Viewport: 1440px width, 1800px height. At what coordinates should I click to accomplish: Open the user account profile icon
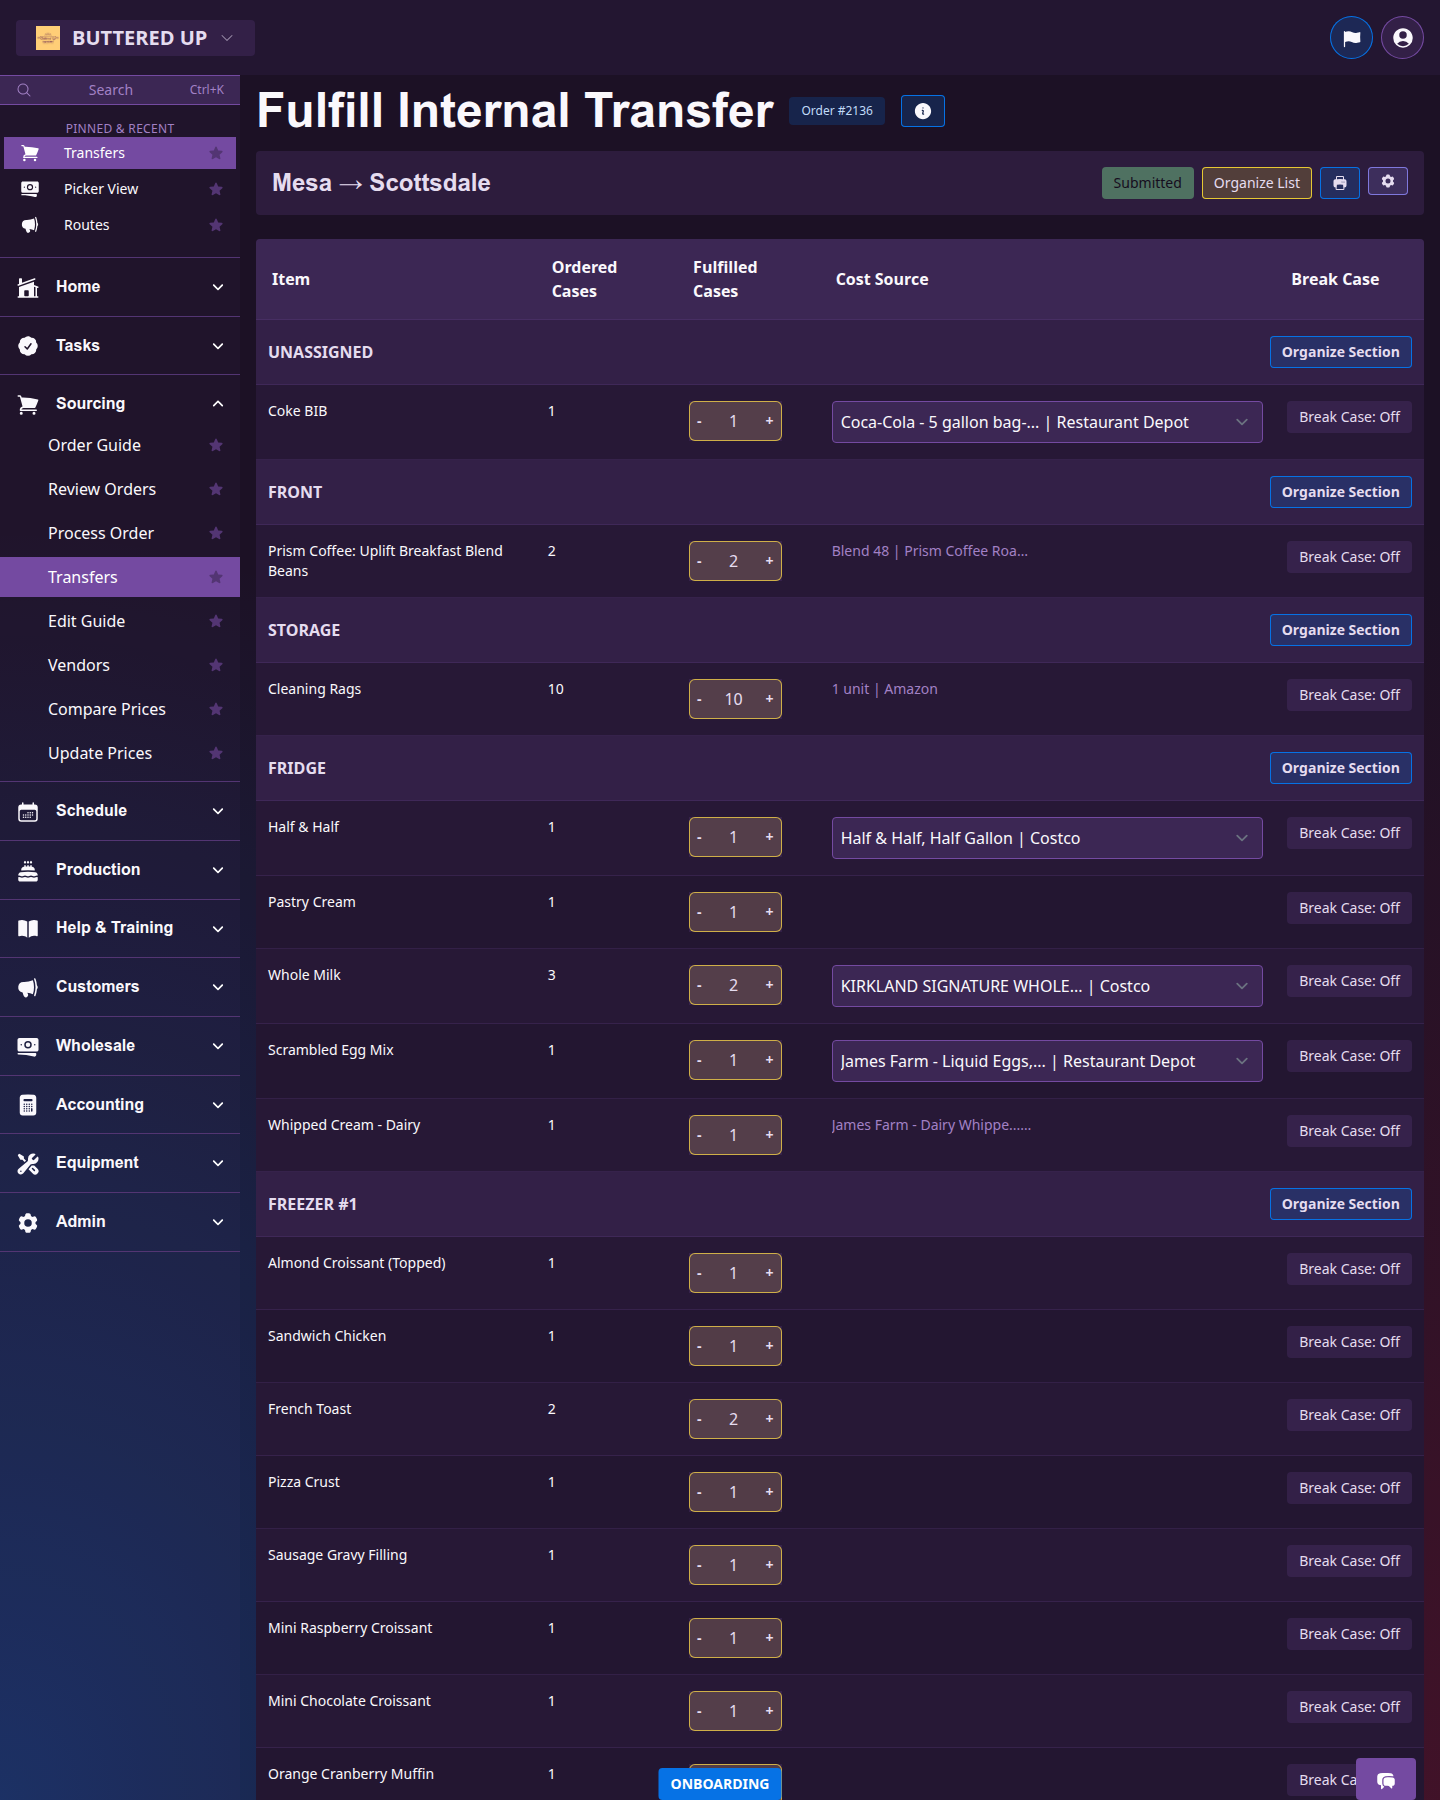tap(1402, 38)
